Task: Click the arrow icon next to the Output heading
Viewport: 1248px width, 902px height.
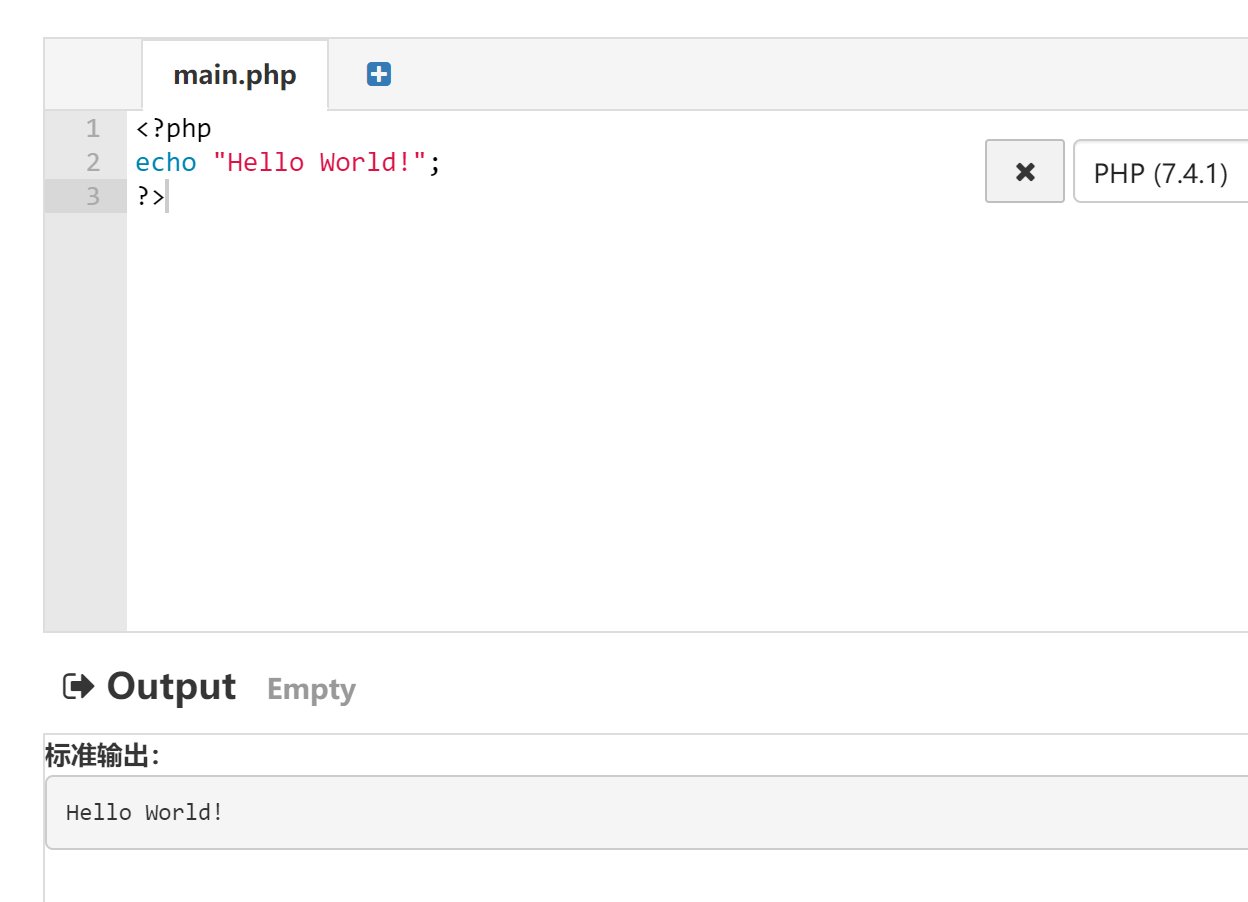Action: [x=78, y=686]
